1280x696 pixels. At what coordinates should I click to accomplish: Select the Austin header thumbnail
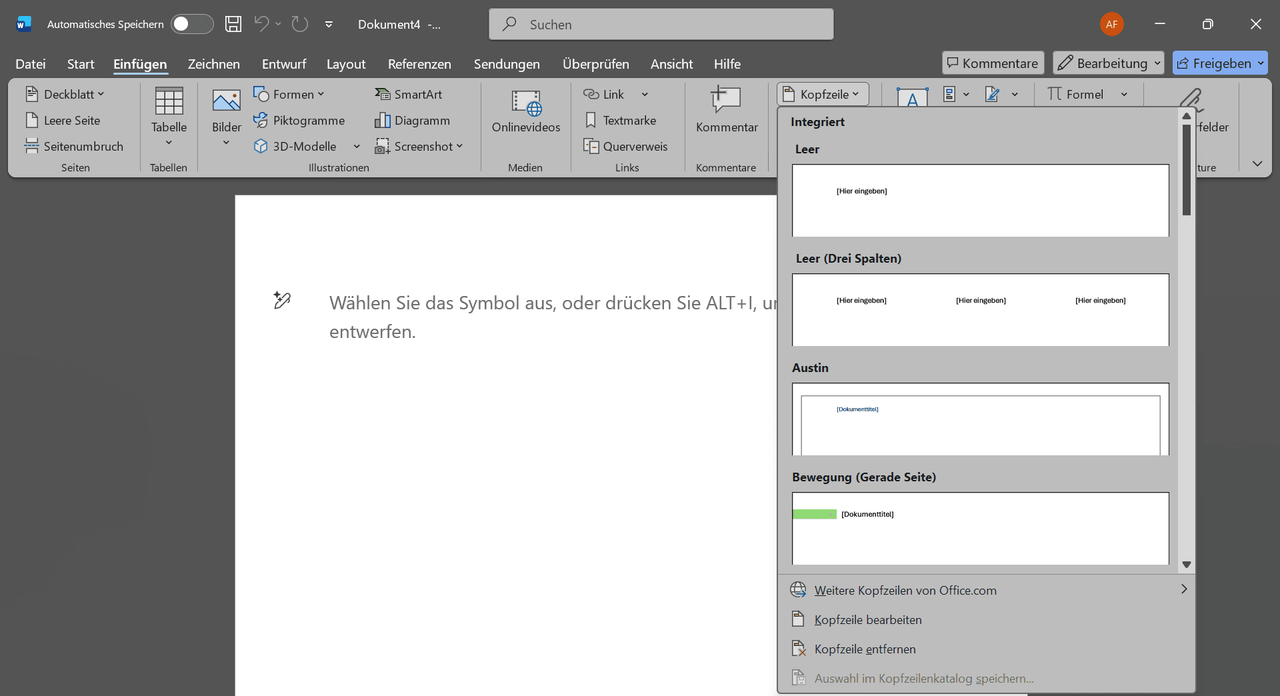pos(980,419)
